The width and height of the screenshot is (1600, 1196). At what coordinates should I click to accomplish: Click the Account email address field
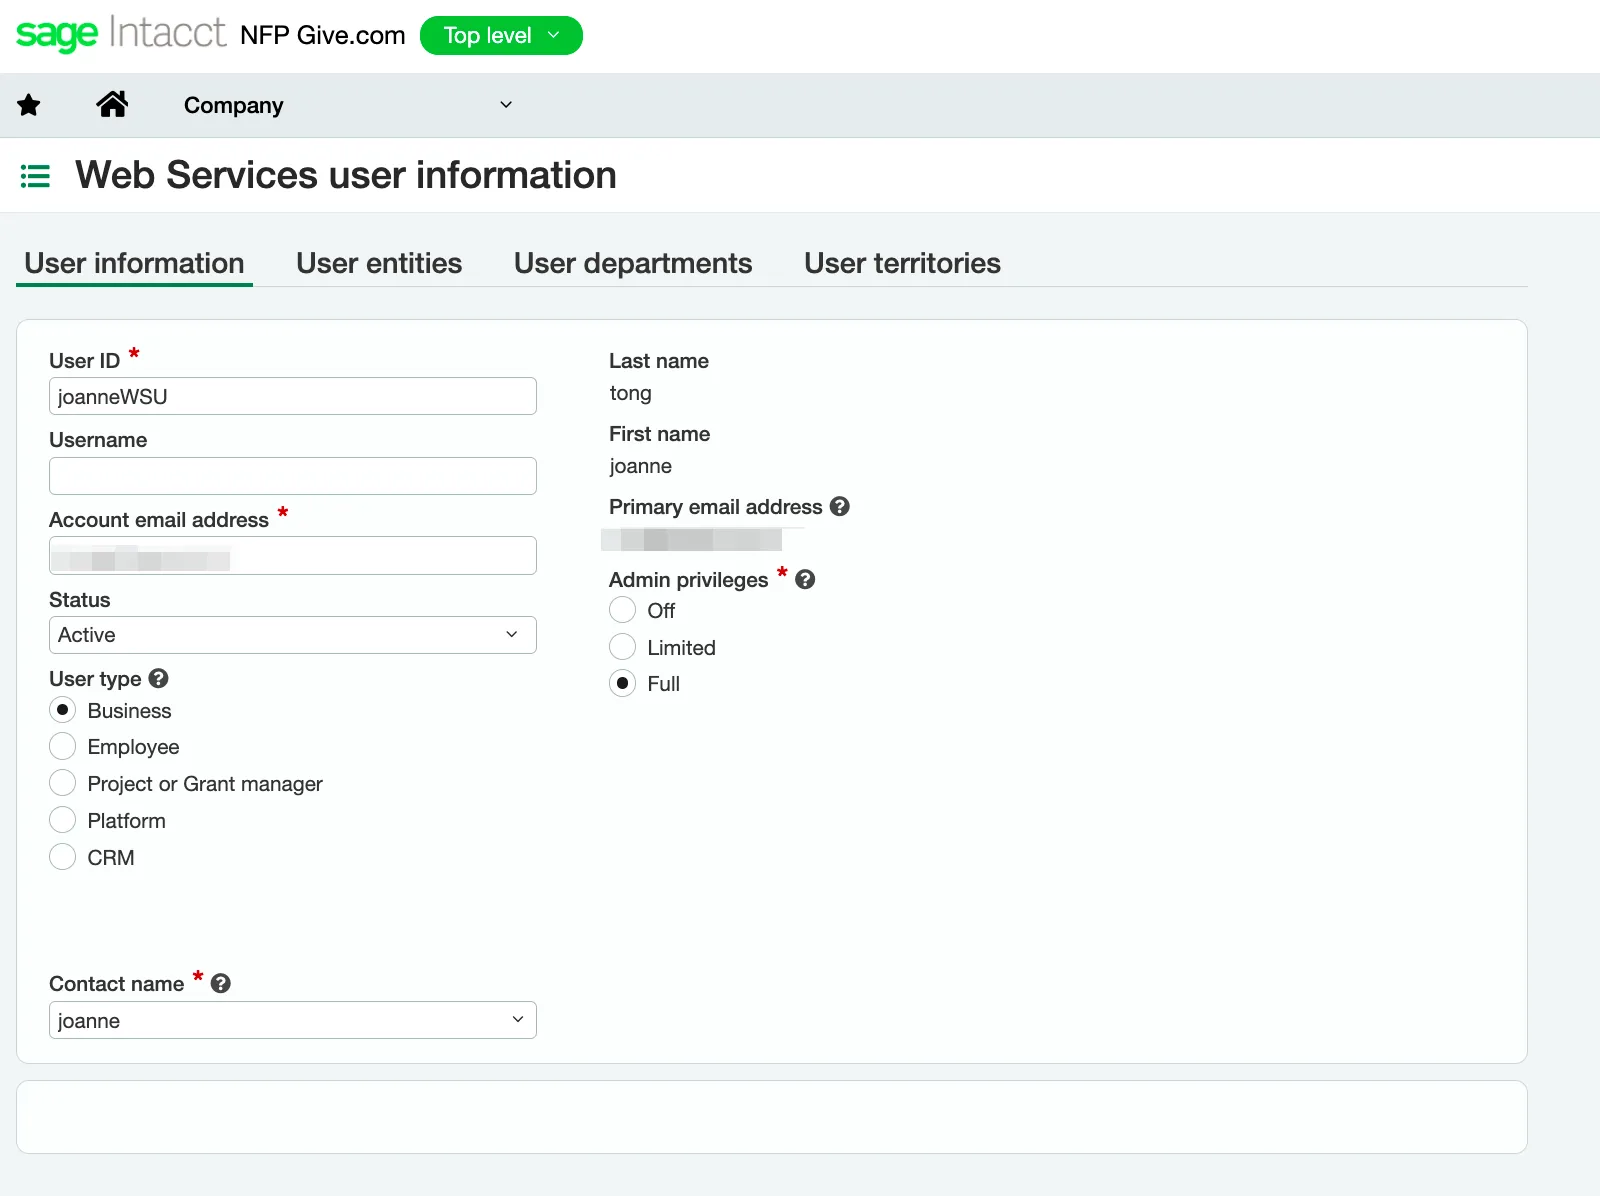point(293,555)
